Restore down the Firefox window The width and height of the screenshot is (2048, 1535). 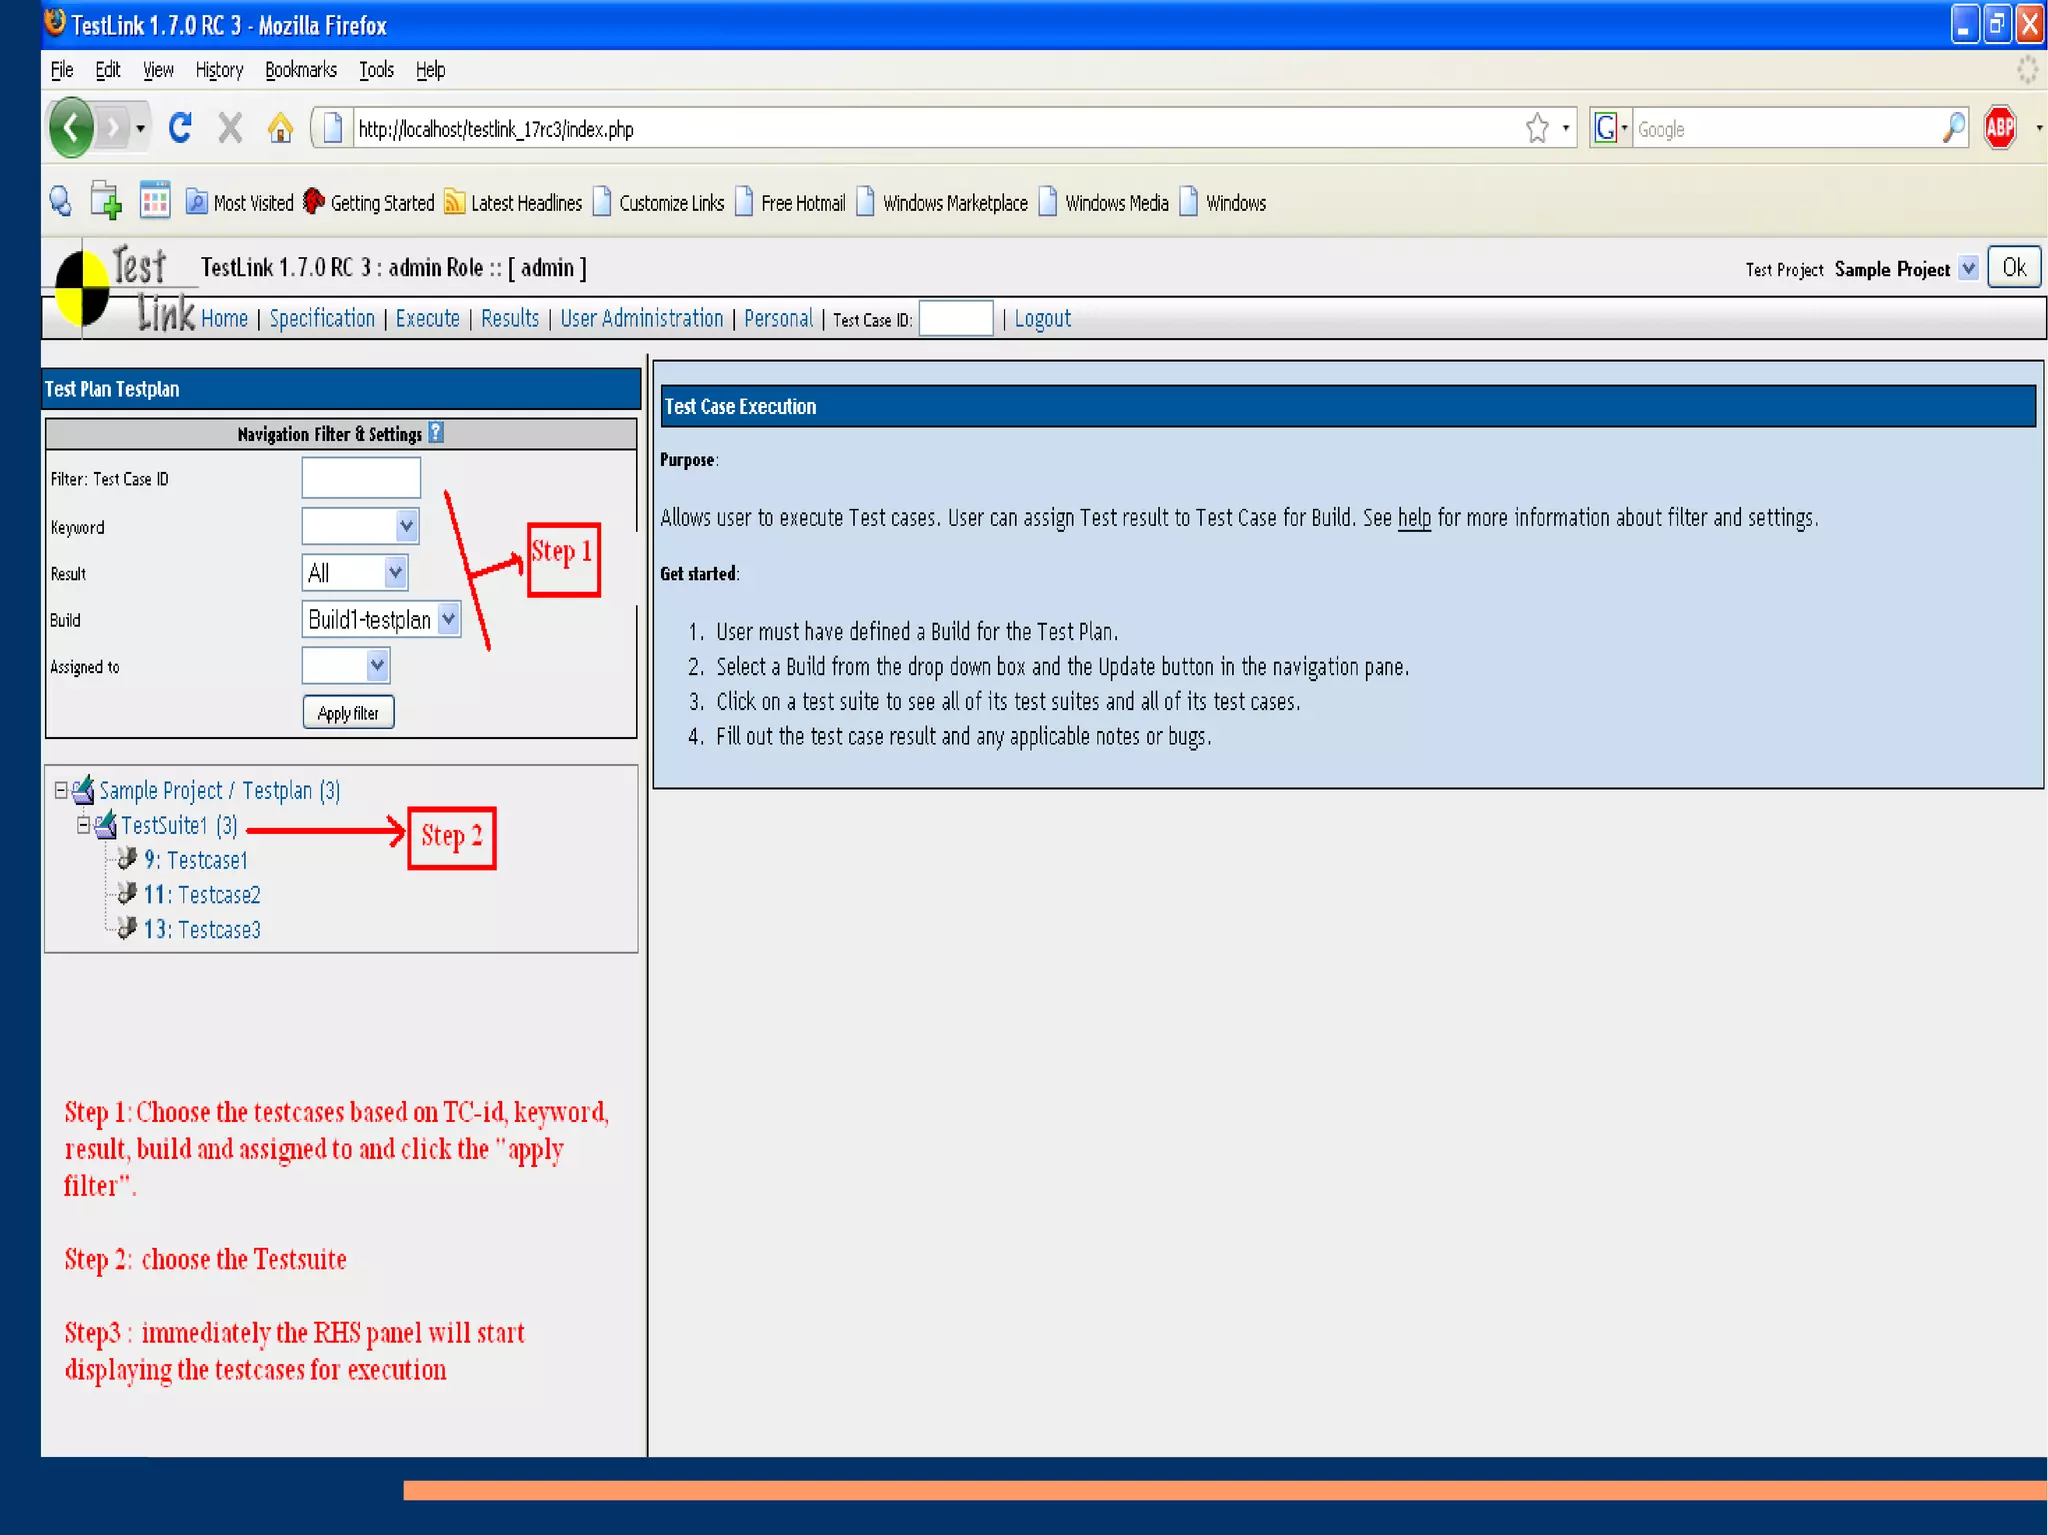click(x=1997, y=24)
